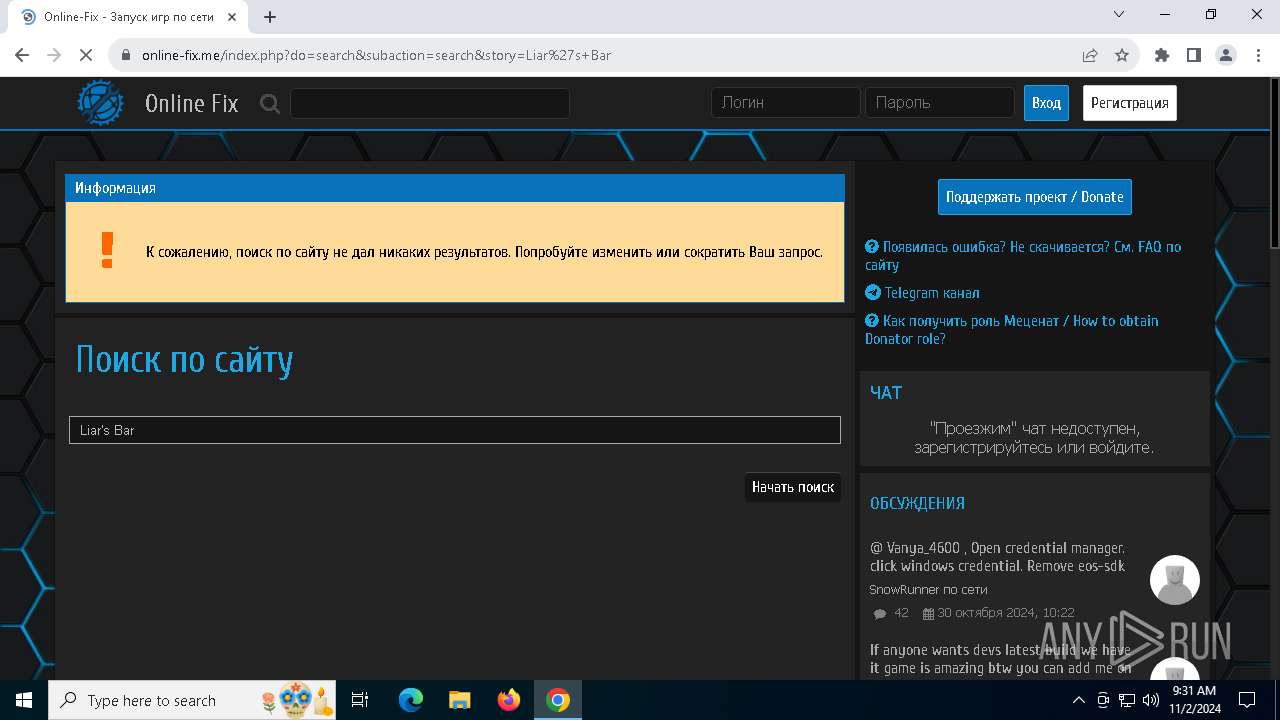
Task: Click the address bar URL
Action: pyautogui.click(x=376, y=55)
